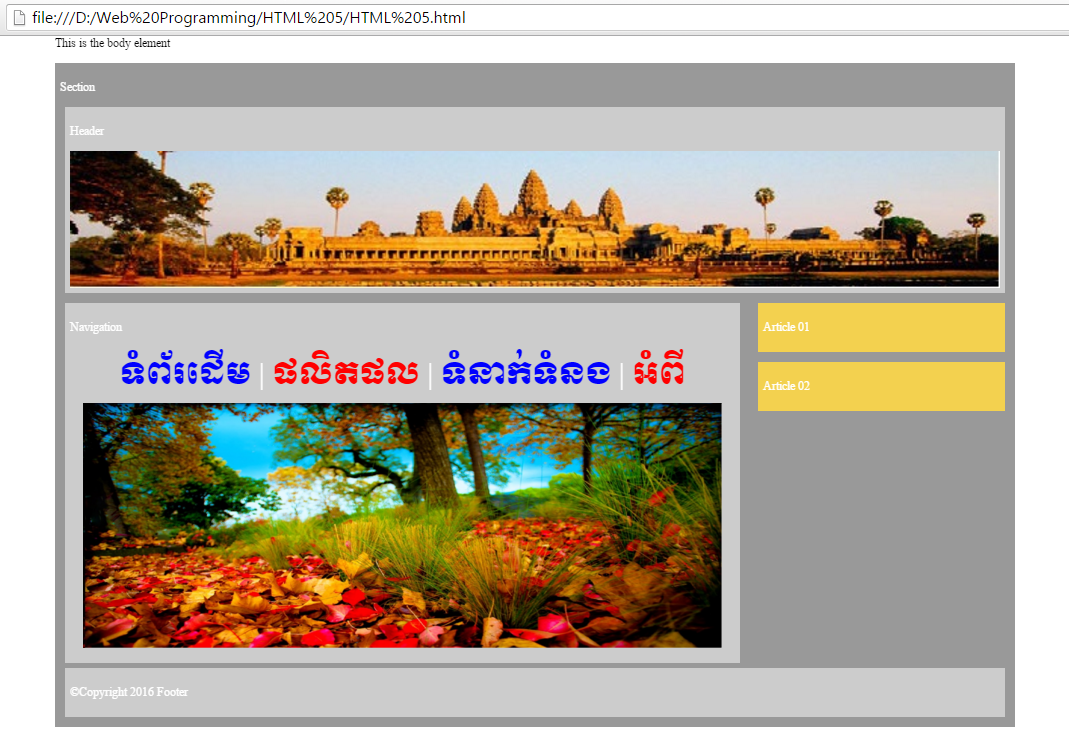1069x743 pixels.
Task: Open the second blue Khmer navigation link
Action: (526, 369)
